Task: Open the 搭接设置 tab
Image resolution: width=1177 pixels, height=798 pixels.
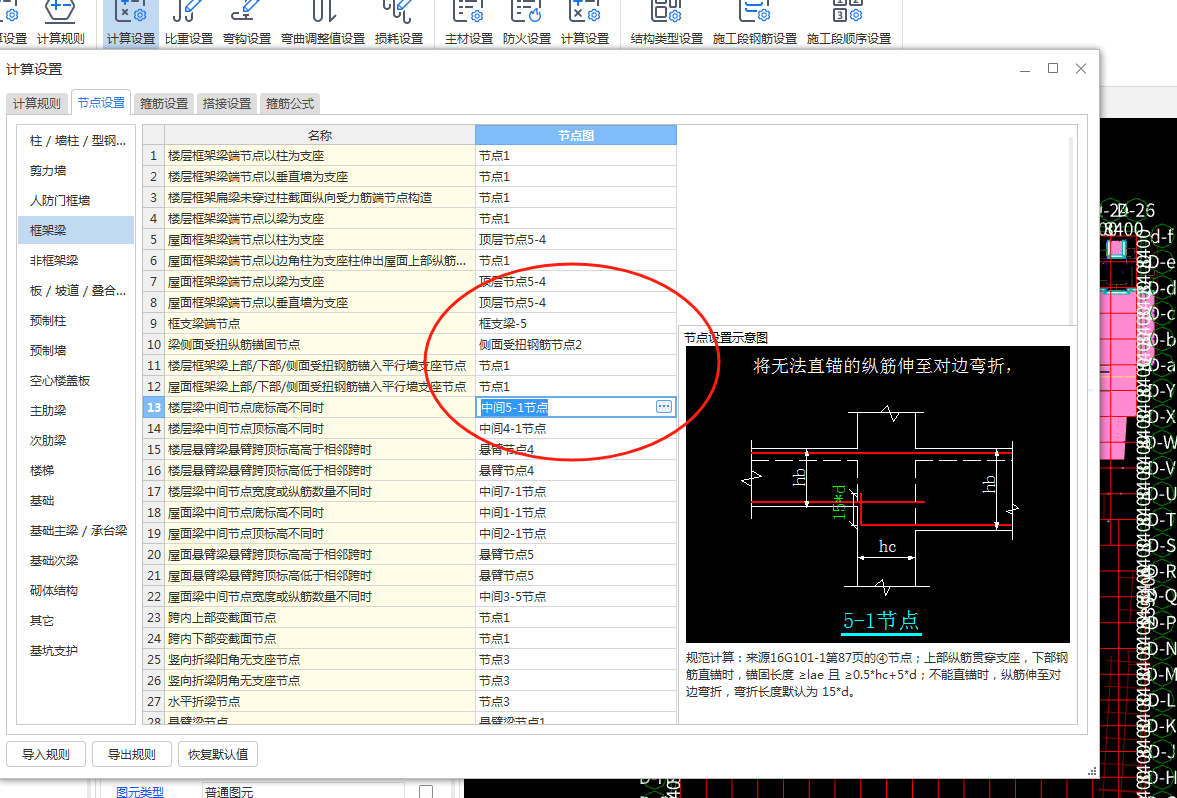Action: point(227,104)
